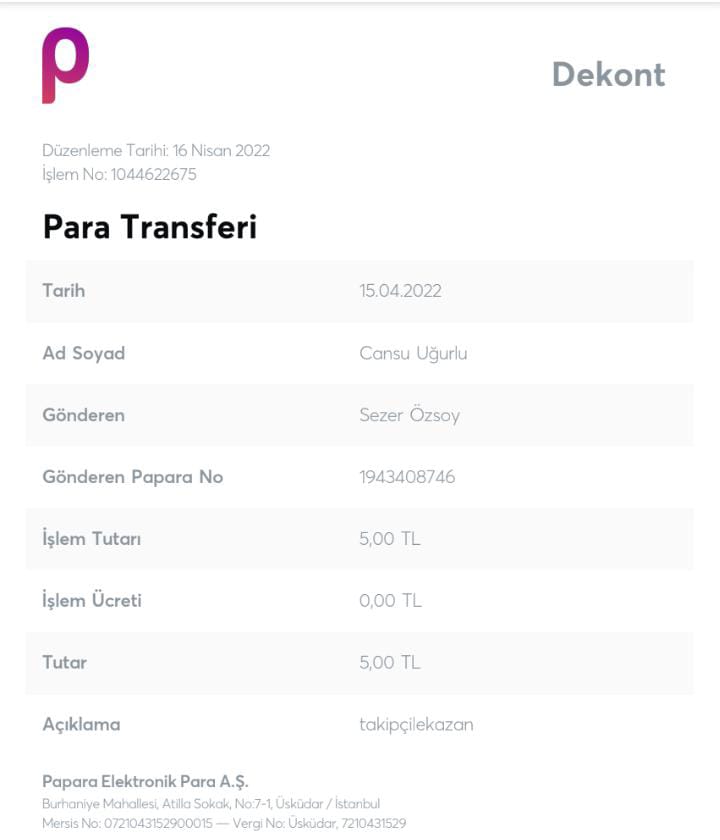Select the Papara number 1943408746

coord(407,477)
